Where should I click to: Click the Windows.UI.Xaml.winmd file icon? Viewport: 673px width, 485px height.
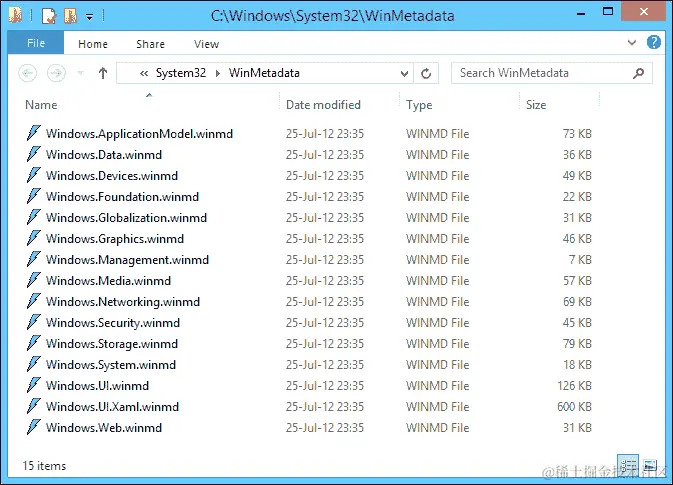pyautogui.click(x=34, y=407)
